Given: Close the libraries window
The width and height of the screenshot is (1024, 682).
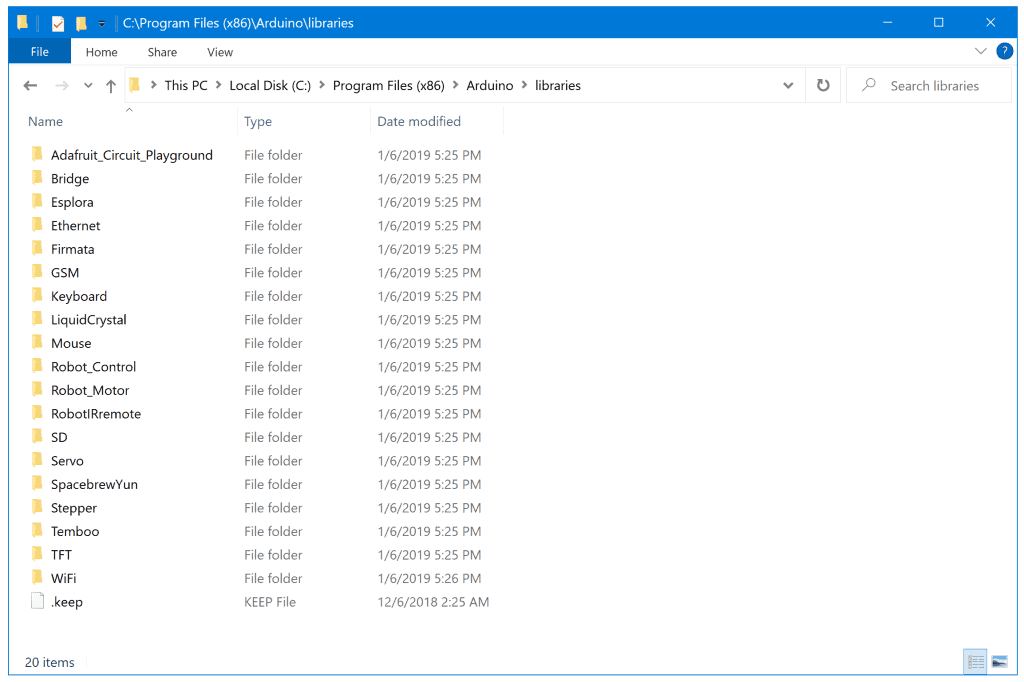Looking at the screenshot, I should (990, 22).
